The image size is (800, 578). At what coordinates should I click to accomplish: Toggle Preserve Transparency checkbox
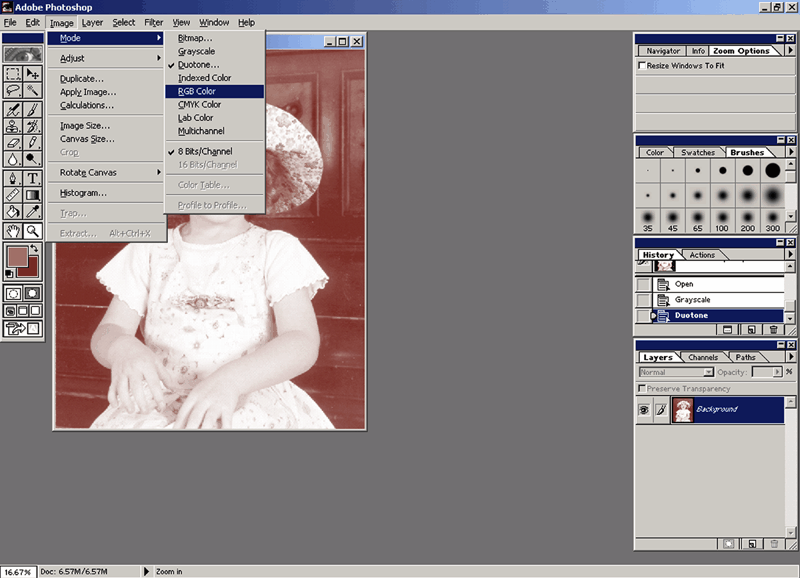pyautogui.click(x=642, y=388)
